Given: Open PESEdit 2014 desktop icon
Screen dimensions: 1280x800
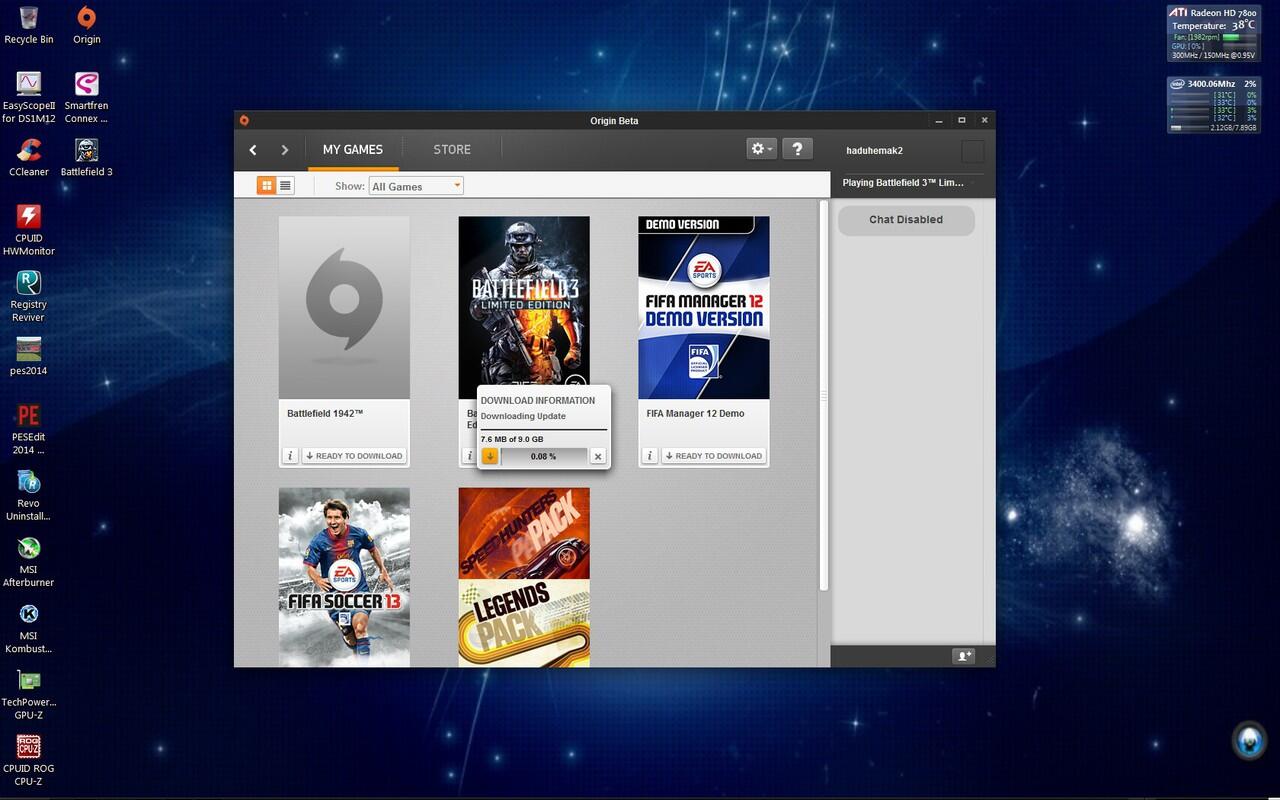Looking at the screenshot, I should 29,429.
